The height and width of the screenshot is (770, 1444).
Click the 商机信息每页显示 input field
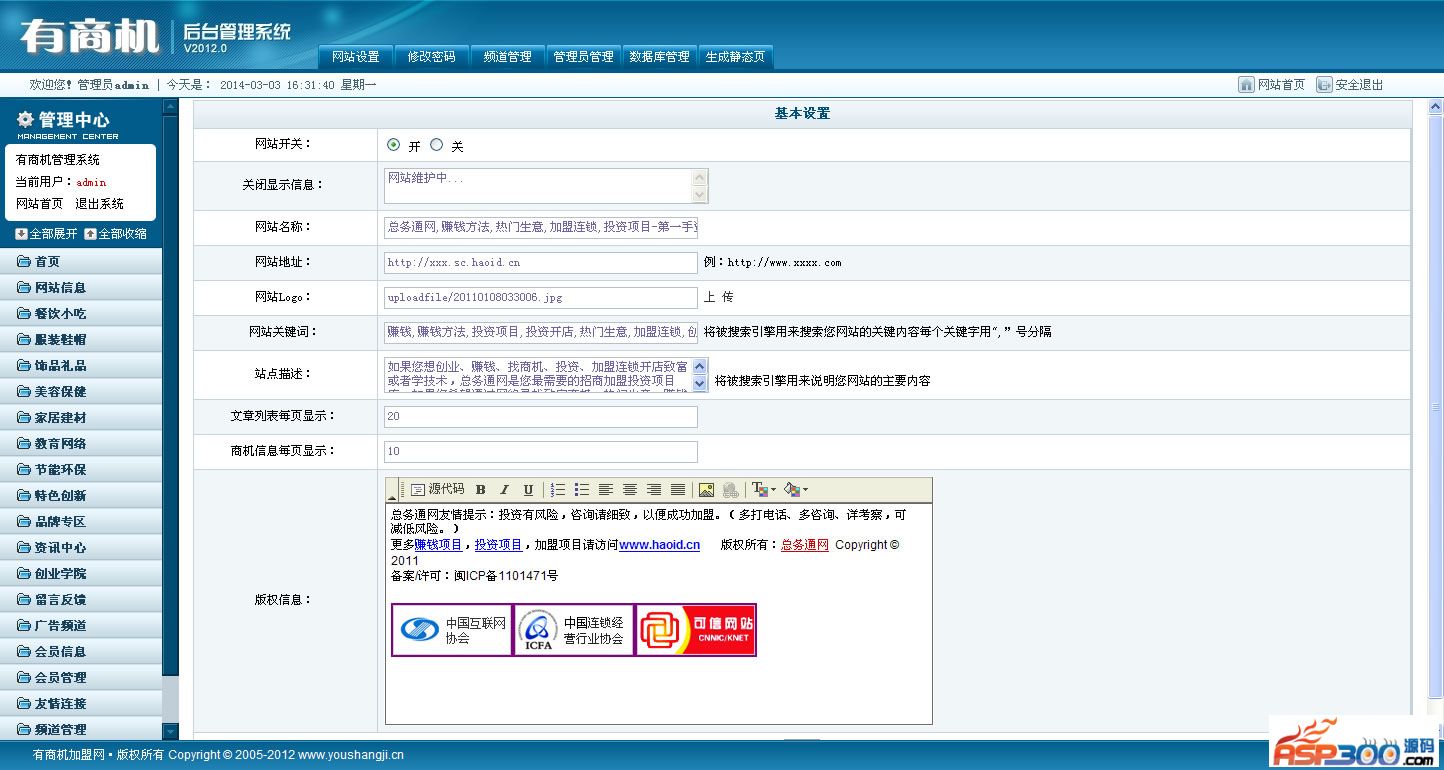[x=541, y=451]
